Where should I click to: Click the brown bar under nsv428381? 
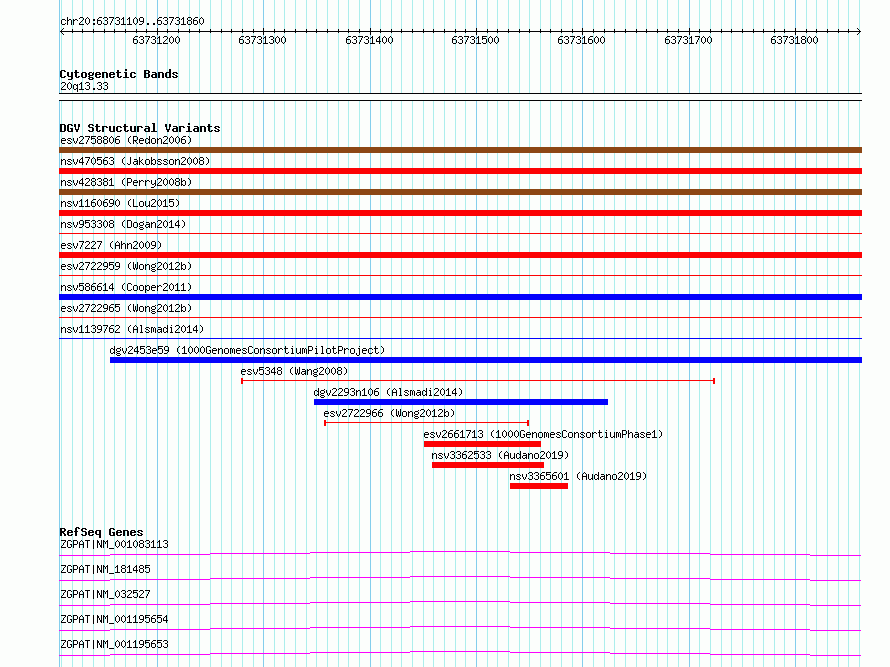pos(460,192)
